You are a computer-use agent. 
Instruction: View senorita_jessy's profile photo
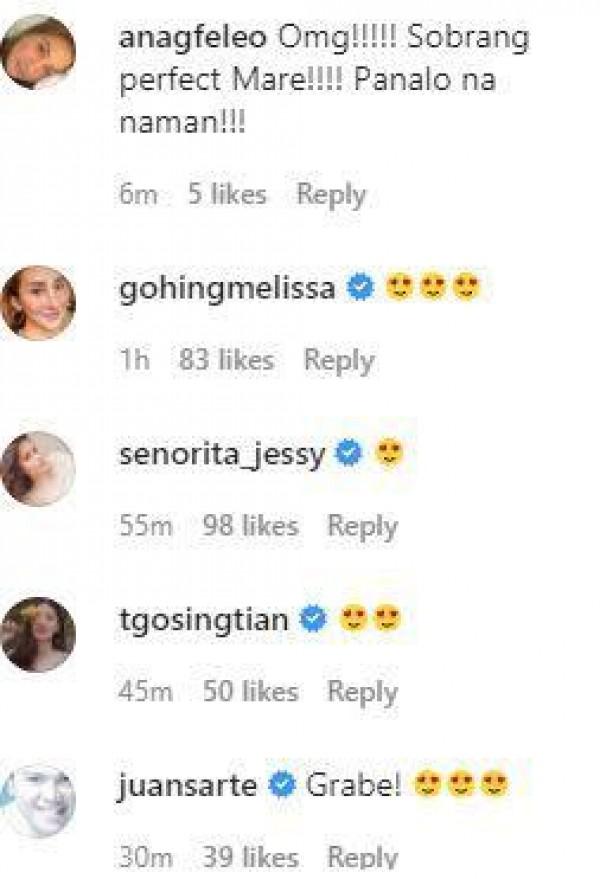(x=39, y=468)
